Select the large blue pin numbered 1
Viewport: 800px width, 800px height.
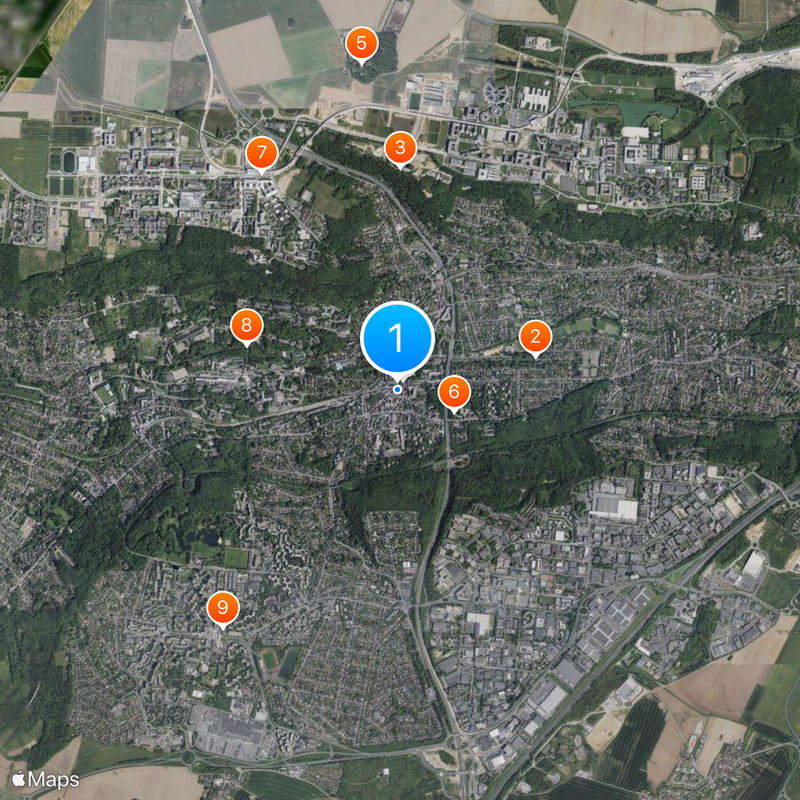(x=397, y=339)
